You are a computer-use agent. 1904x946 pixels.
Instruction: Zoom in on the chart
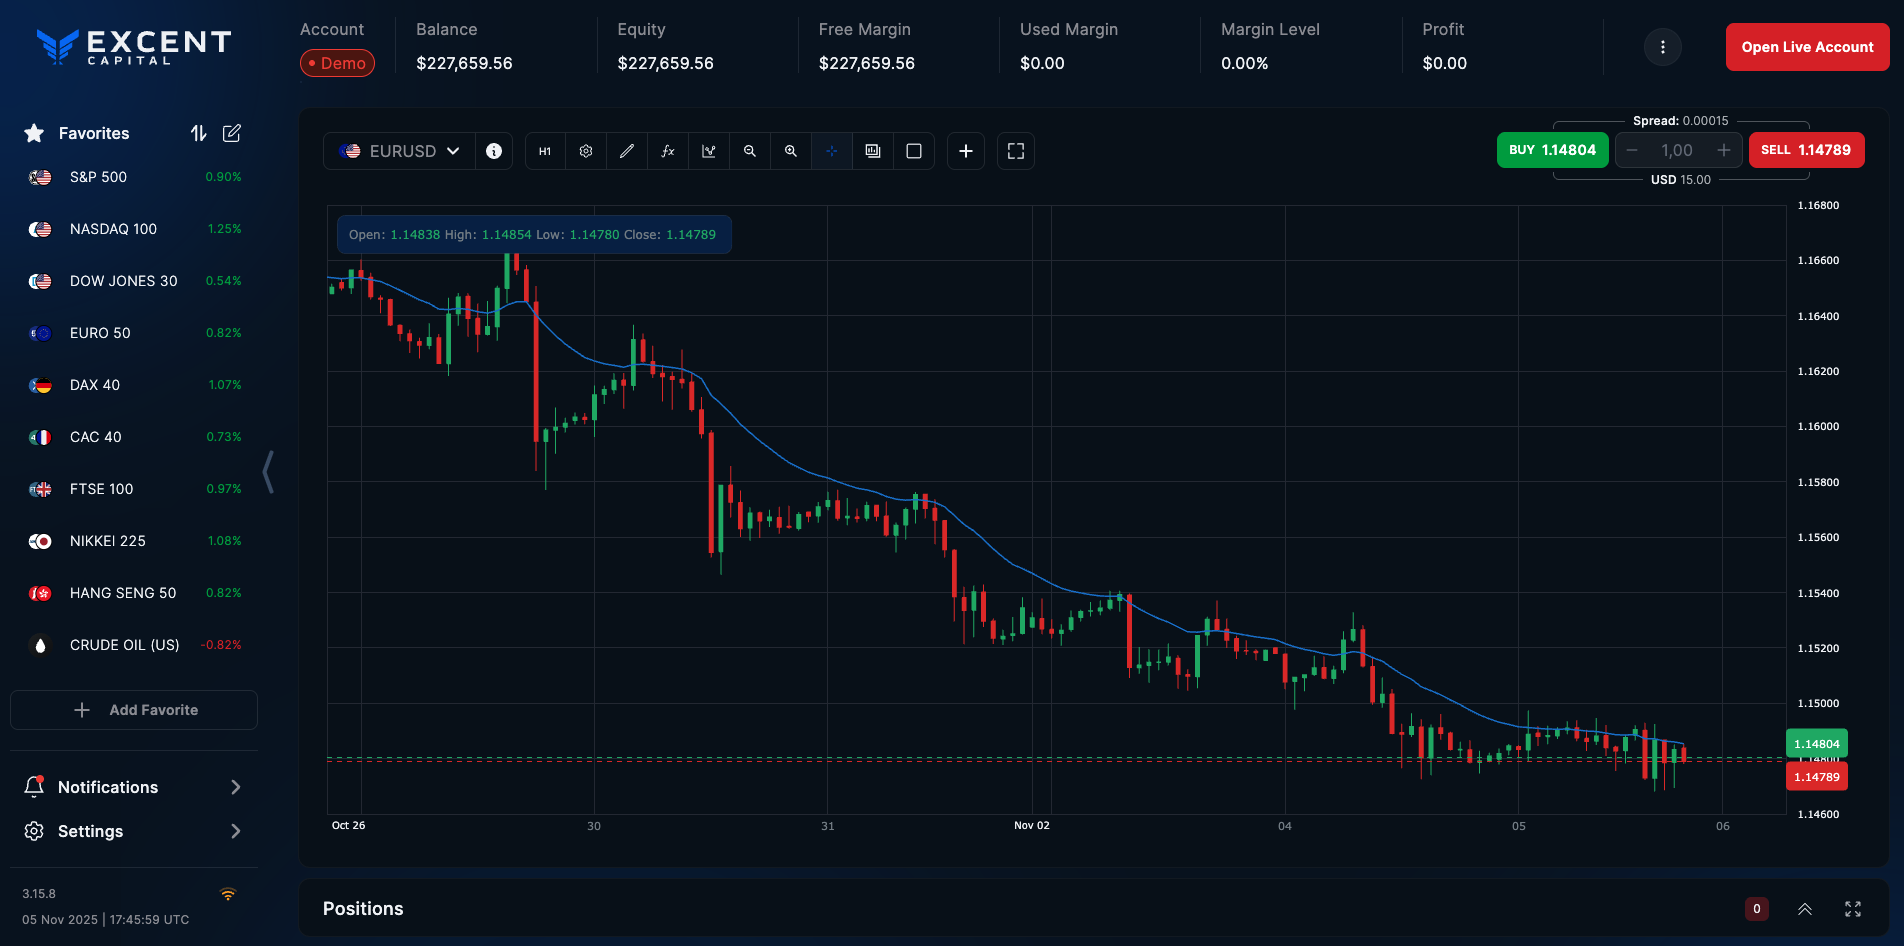pos(790,151)
